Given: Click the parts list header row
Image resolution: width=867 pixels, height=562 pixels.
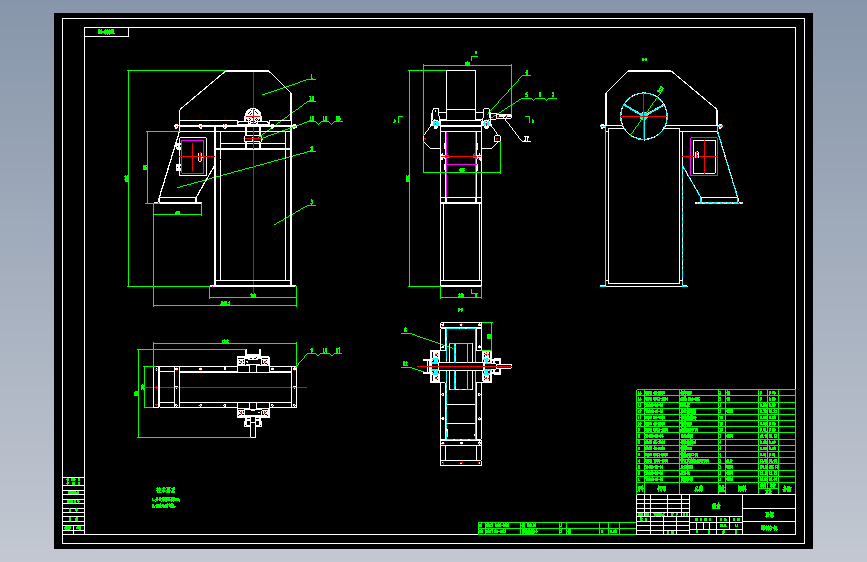Looking at the screenshot, I should click(715, 488).
